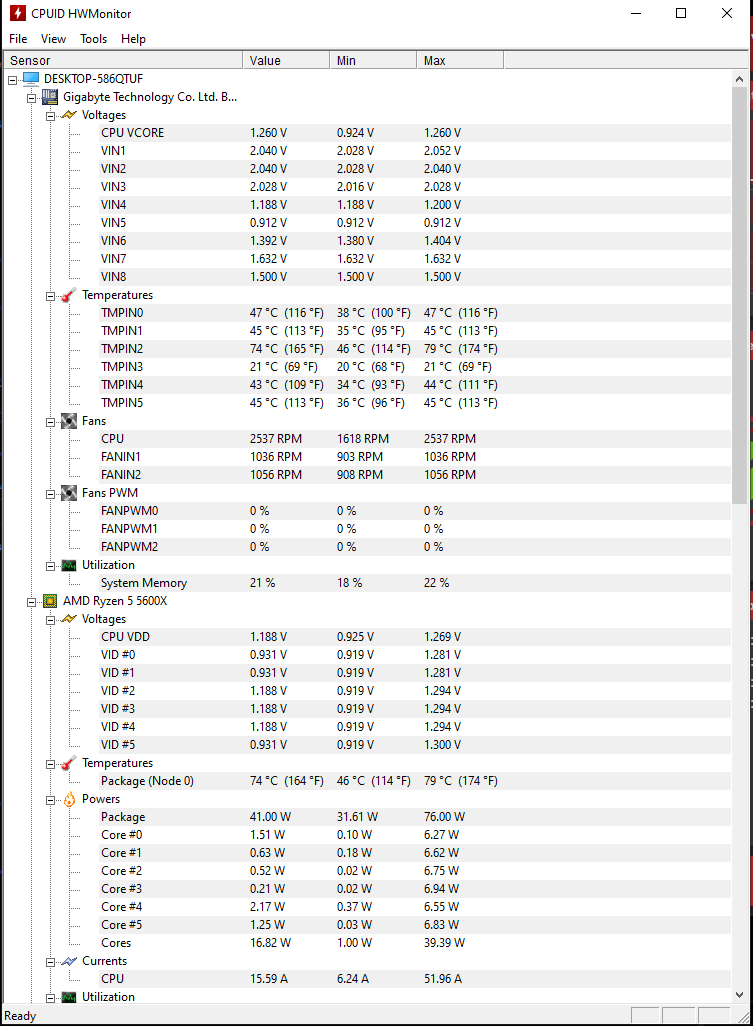Click the Currents wave icon
753x1026 pixels.
coord(69,961)
